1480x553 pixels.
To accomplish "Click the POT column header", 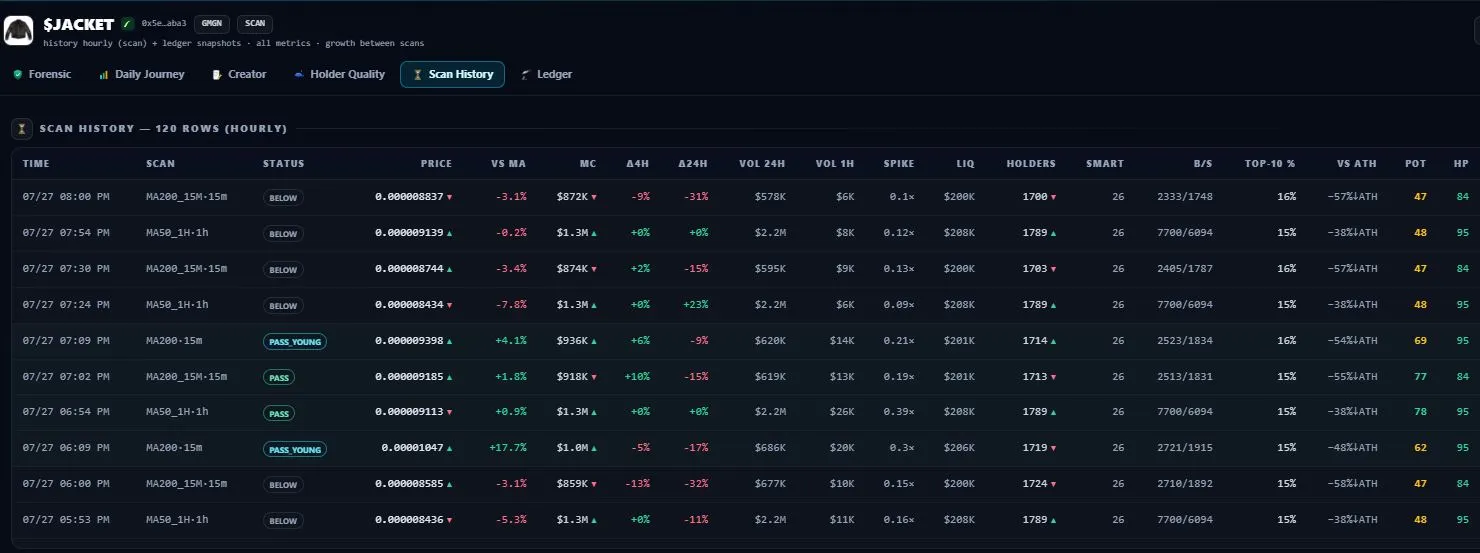I will coord(1416,163).
